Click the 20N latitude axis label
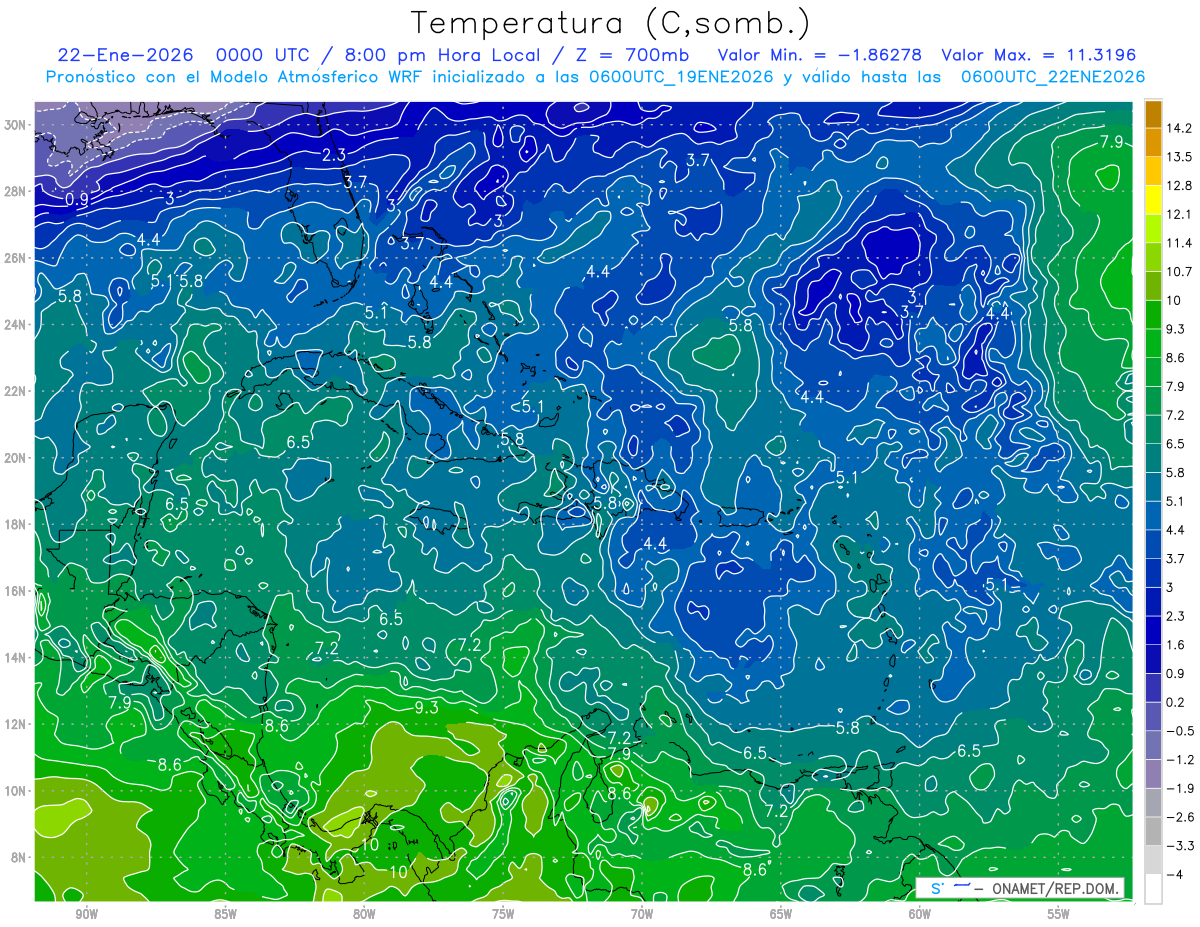 click(x=17, y=458)
